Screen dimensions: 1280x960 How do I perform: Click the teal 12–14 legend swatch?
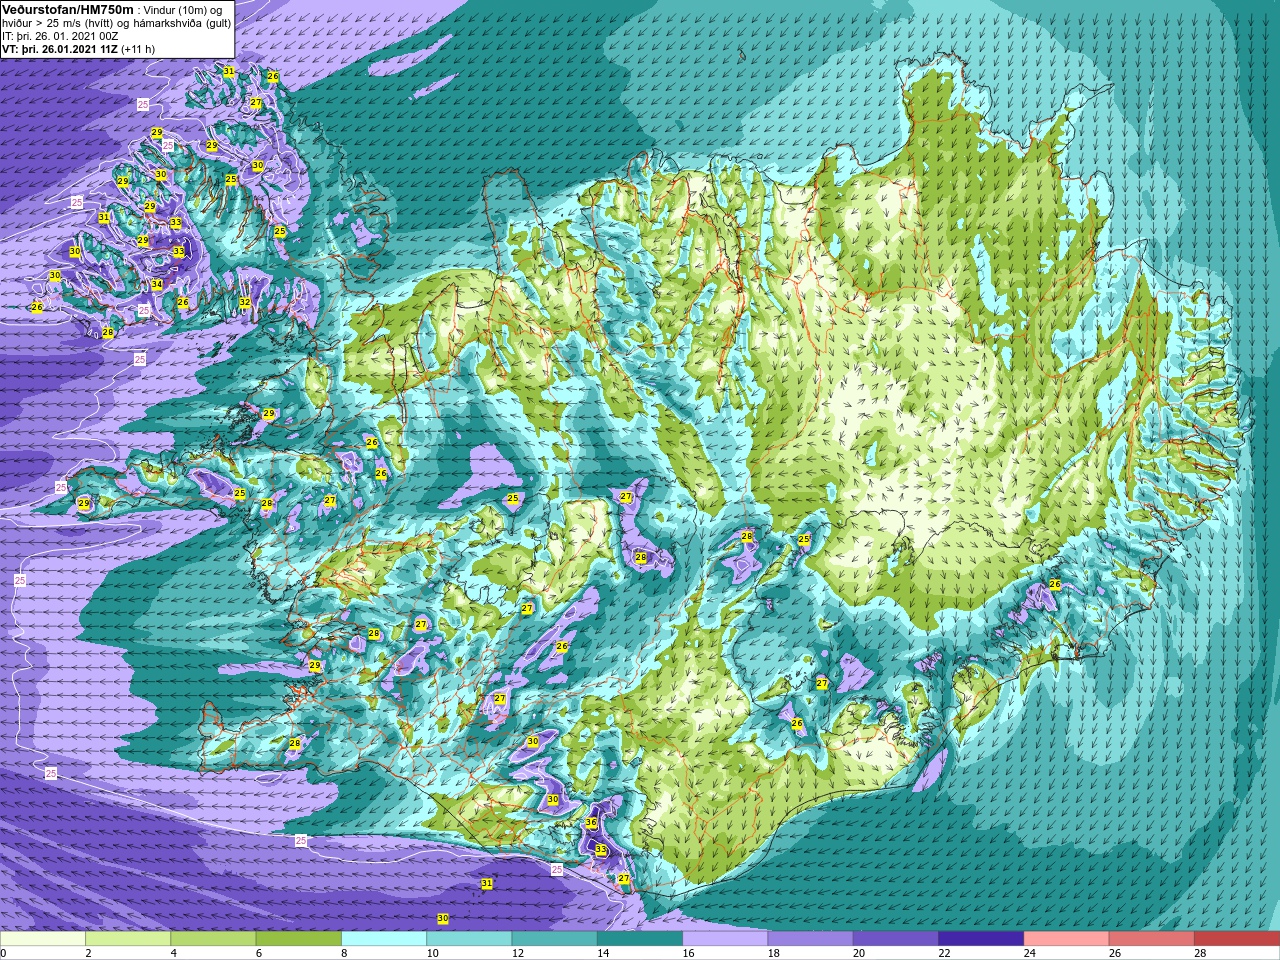point(554,939)
